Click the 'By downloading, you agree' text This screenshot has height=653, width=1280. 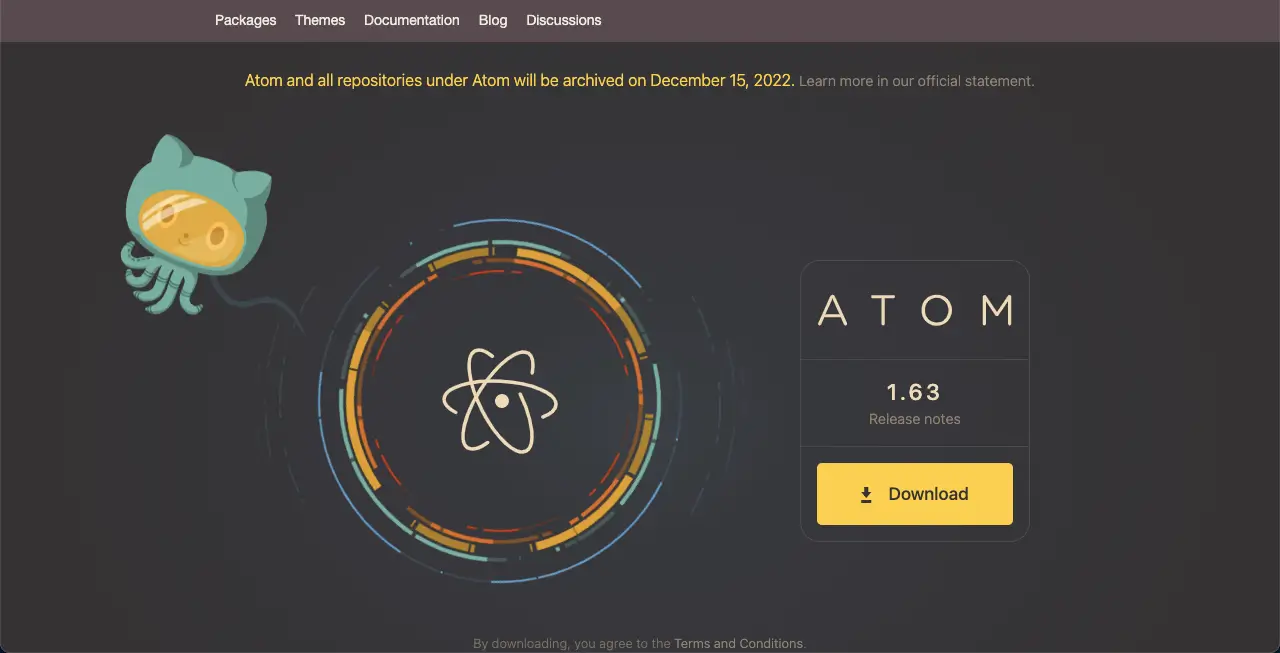click(x=572, y=644)
